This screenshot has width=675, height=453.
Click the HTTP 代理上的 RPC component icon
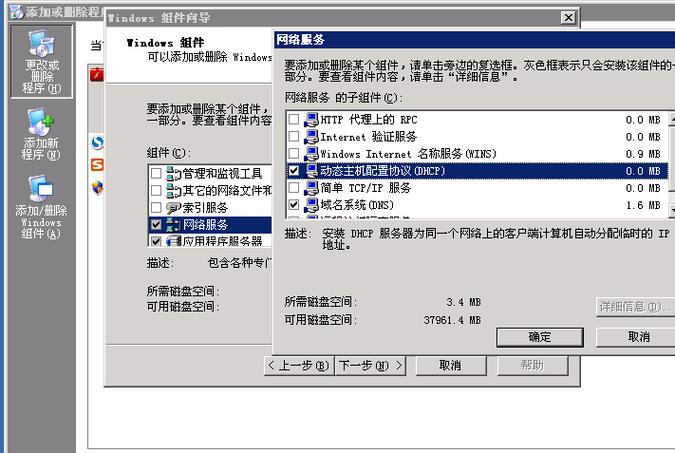(311, 119)
